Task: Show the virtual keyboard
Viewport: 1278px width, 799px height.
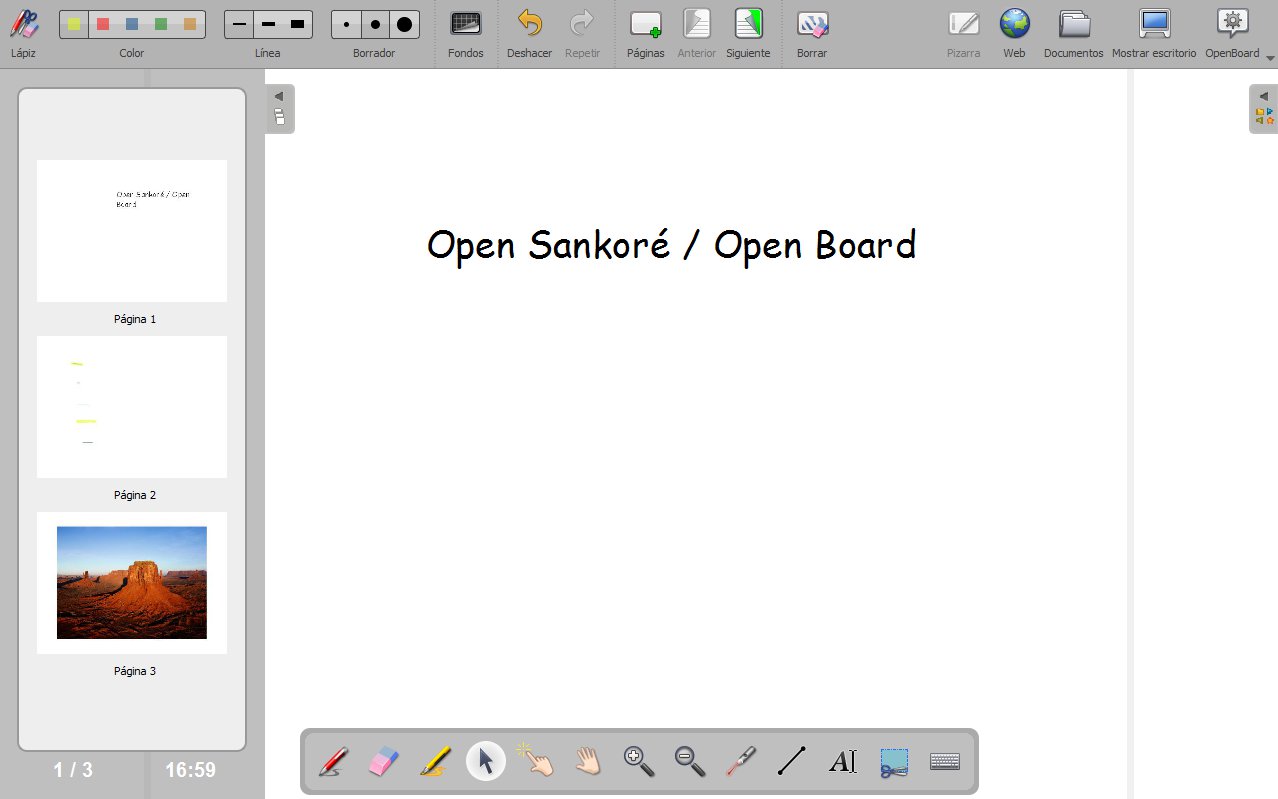Action: coord(945,762)
